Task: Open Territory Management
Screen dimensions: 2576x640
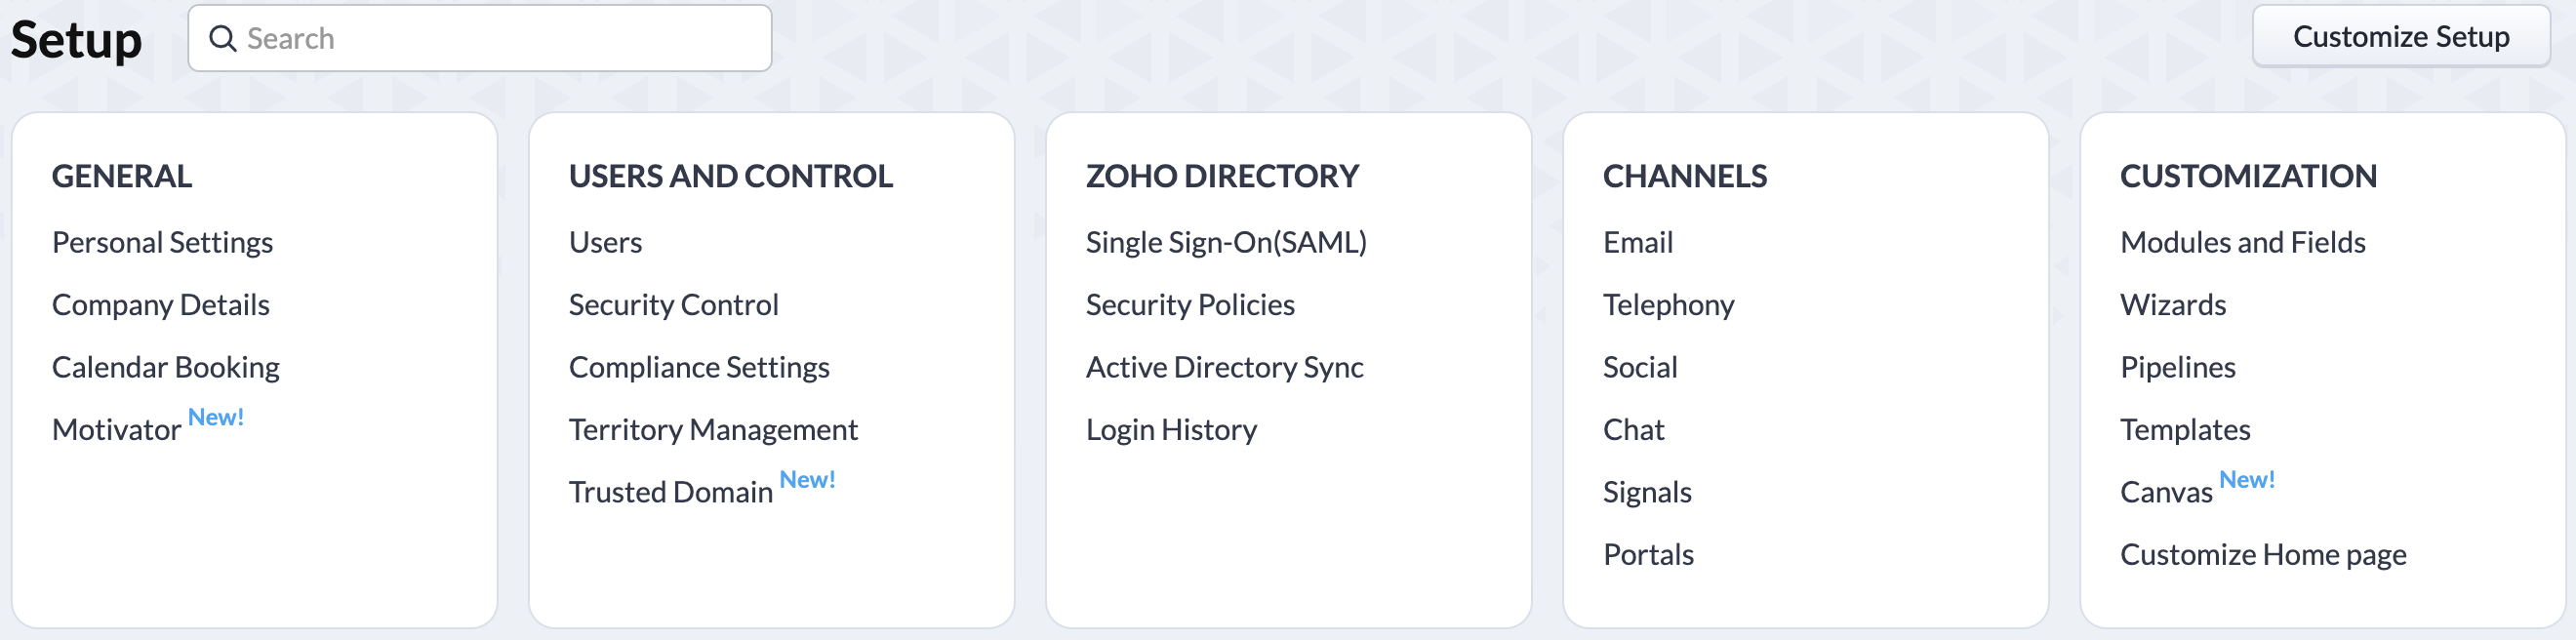Action: point(713,429)
